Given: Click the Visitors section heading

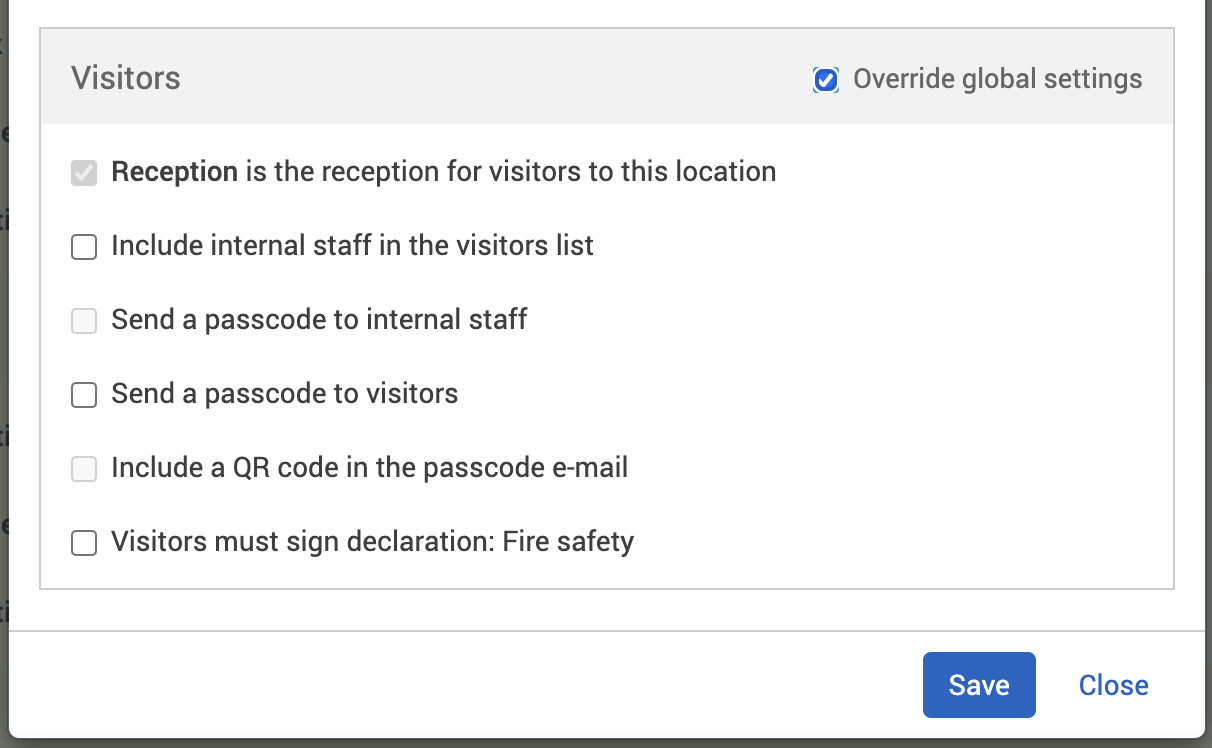Looking at the screenshot, I should tap(126, 78).
